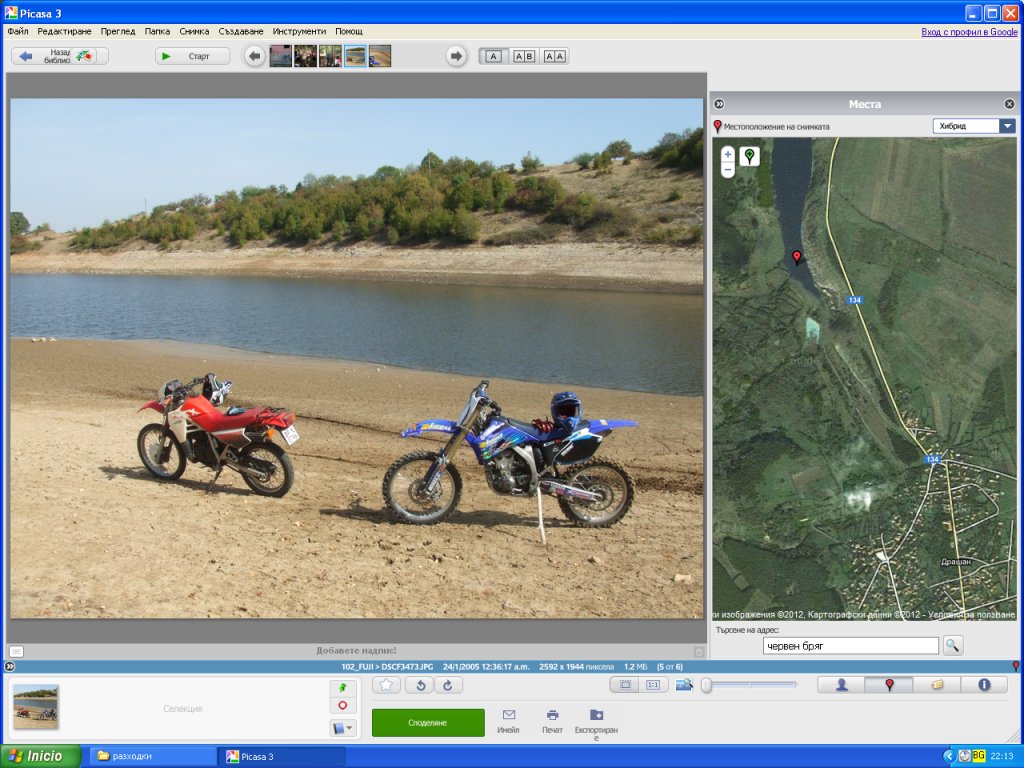This screenshot has width=1024, height=768.
Task: Open Properties info panel button
Action: coord(984,684)
